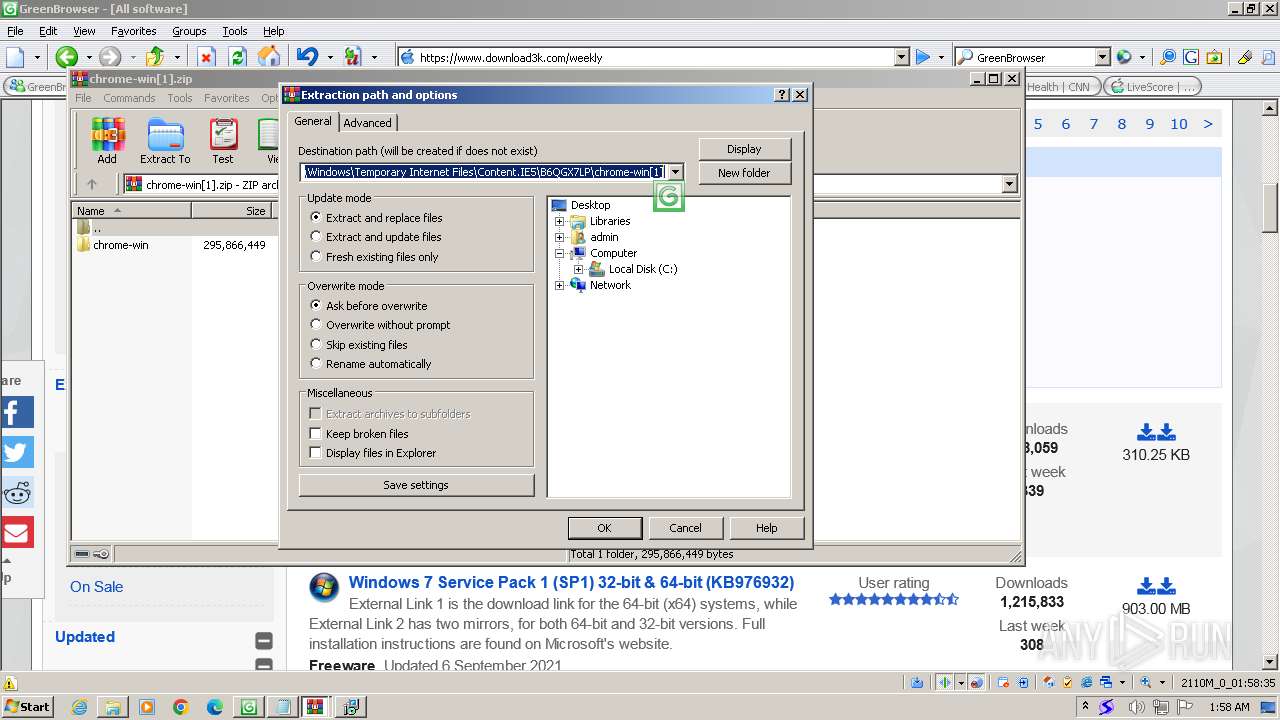
Task: Open WinRAR archive path dropdown arrow
Action: pyautogui.click(x=1009, y=184)
